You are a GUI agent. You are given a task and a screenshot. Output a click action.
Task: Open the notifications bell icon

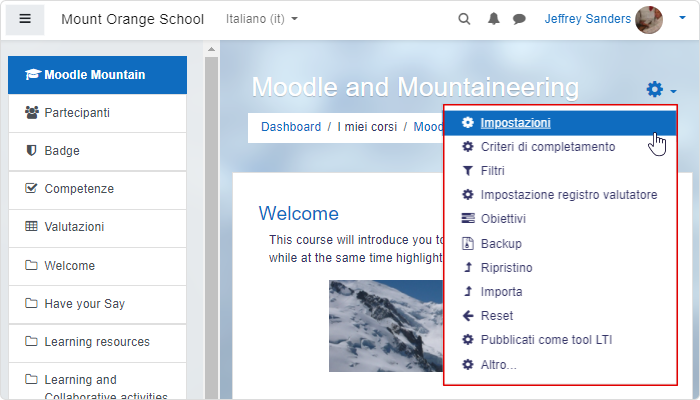tap(493, 19)
